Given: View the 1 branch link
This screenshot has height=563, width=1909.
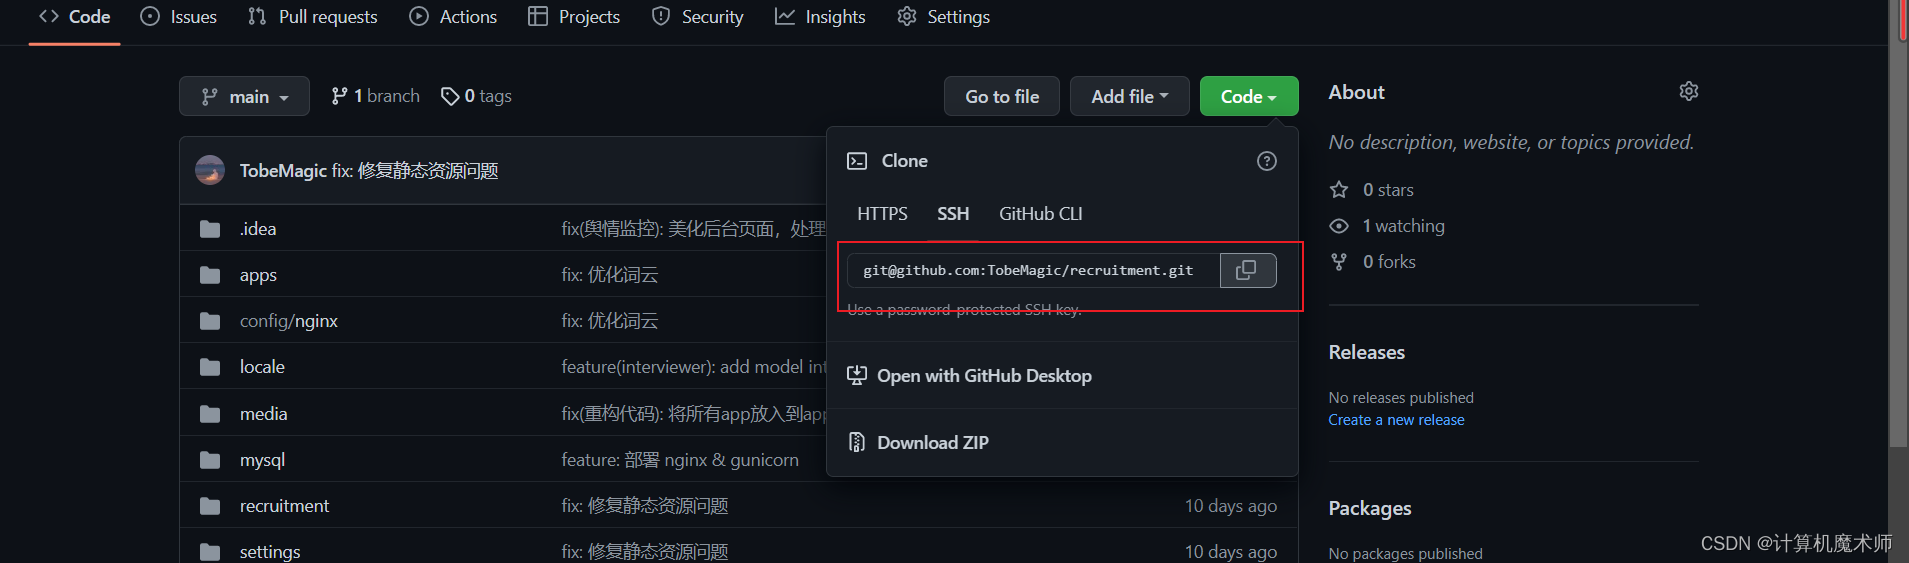Looking at the screenshot, I should pyautogui.click(x=375, y=96).
